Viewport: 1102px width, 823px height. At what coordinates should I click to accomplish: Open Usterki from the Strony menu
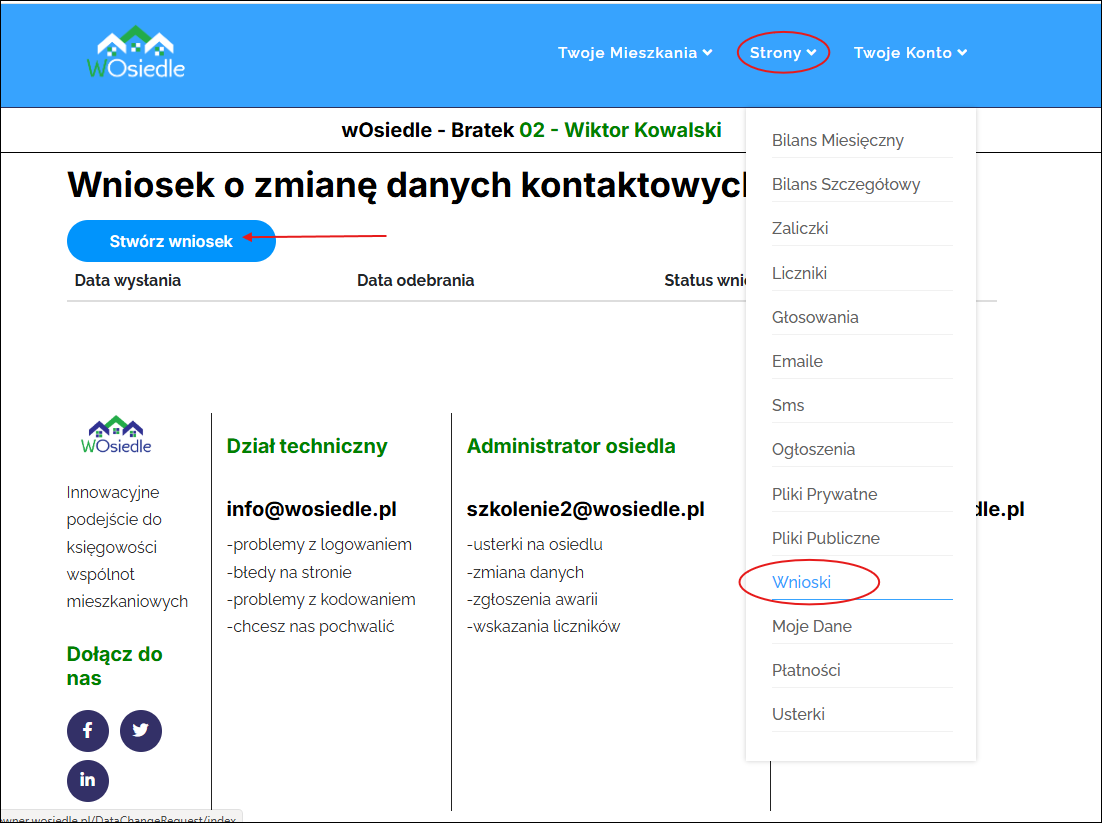point(796,713)
